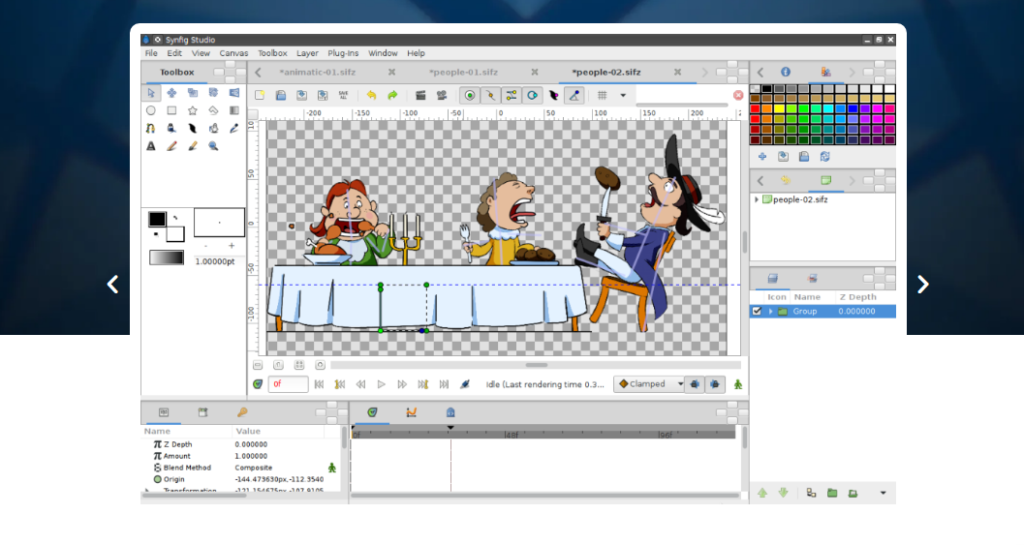
Task: Select the Polygon tool
Action: [x=214, y=110]
